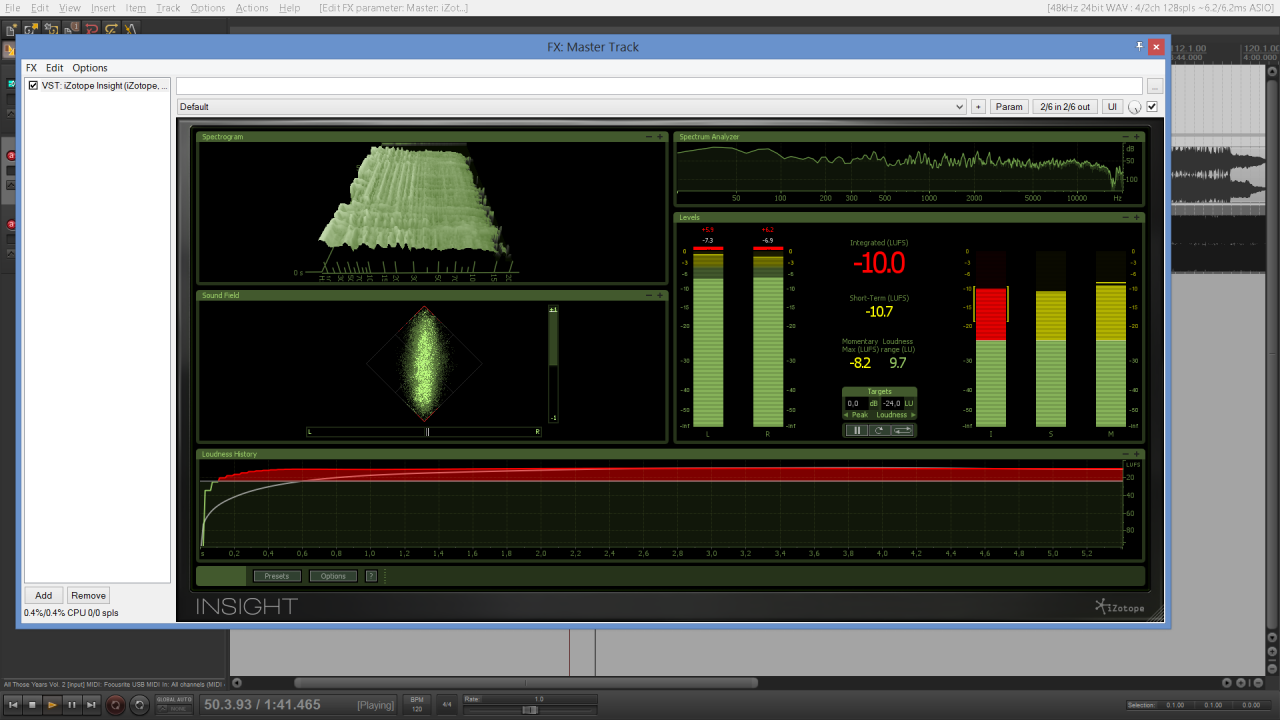
Task: Click the UI button
Action: [x=1112, y=107]
